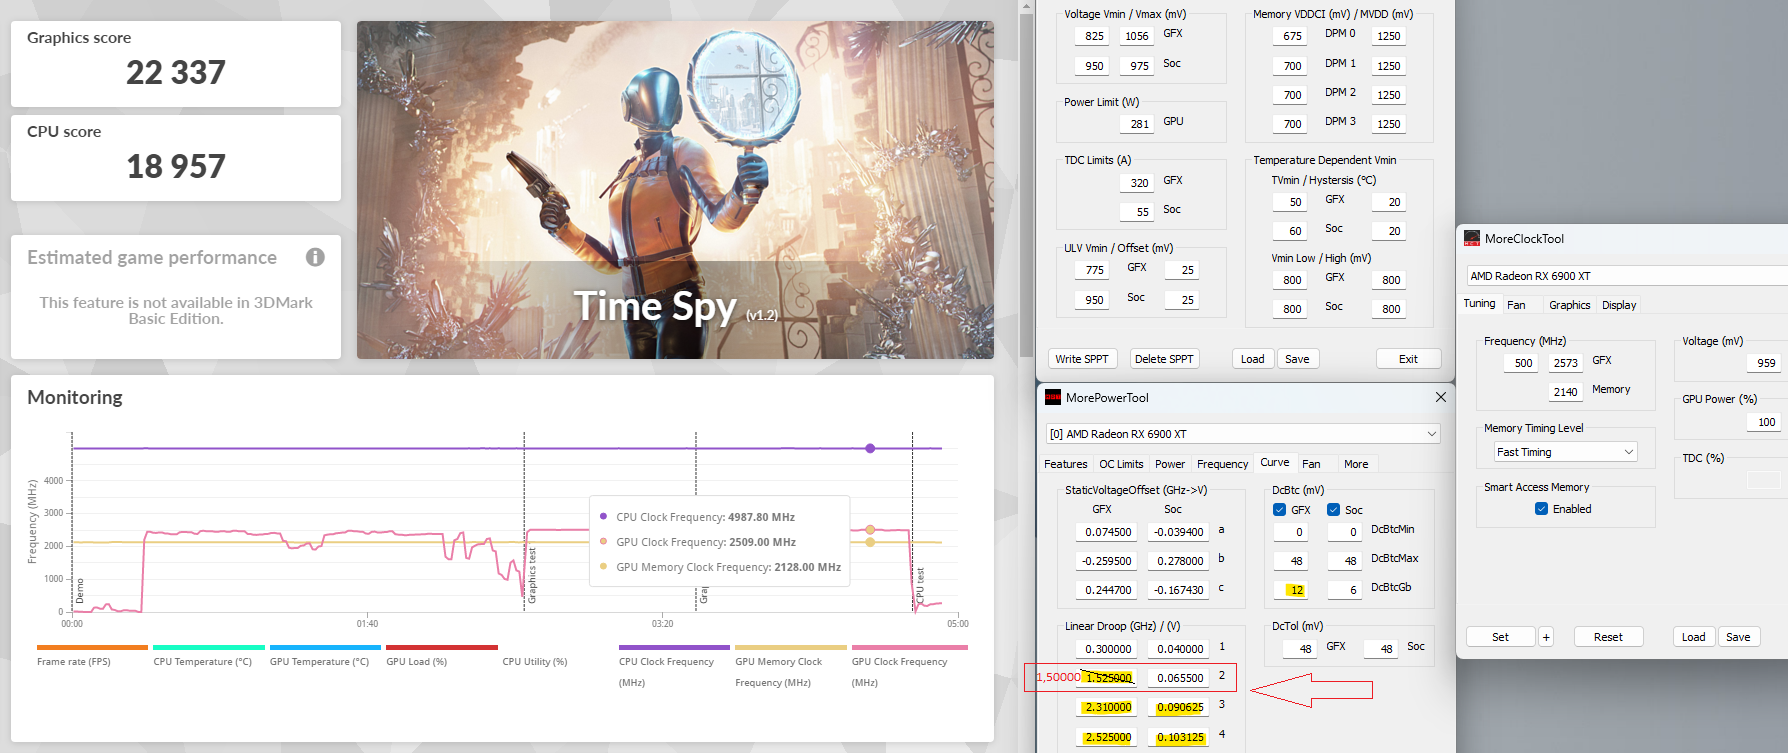The image size is (1788, 753).
Task: Switch to the Features tab in MorePowerTool
Action: pyautogui.click(x=1065, y=464)
